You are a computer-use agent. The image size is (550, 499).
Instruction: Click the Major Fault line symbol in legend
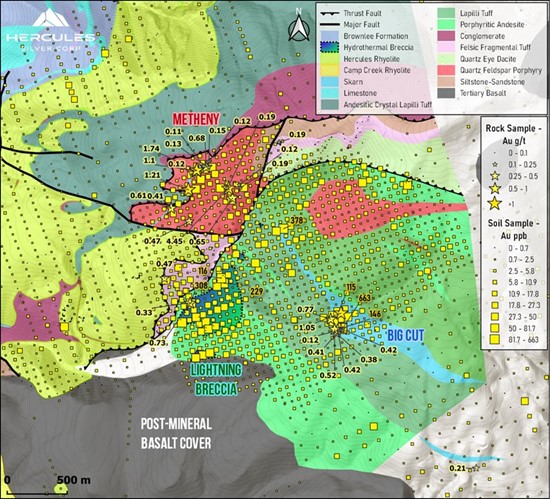click(x=330, y=25)
